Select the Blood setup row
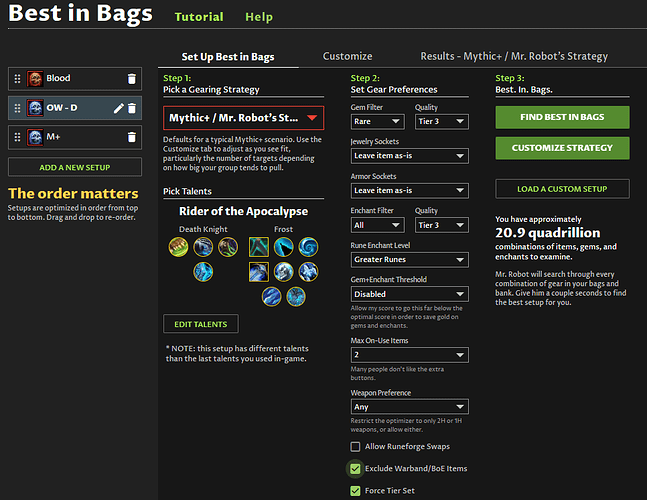The height and width of the screenshot is (500, 647). click(75, 79)
